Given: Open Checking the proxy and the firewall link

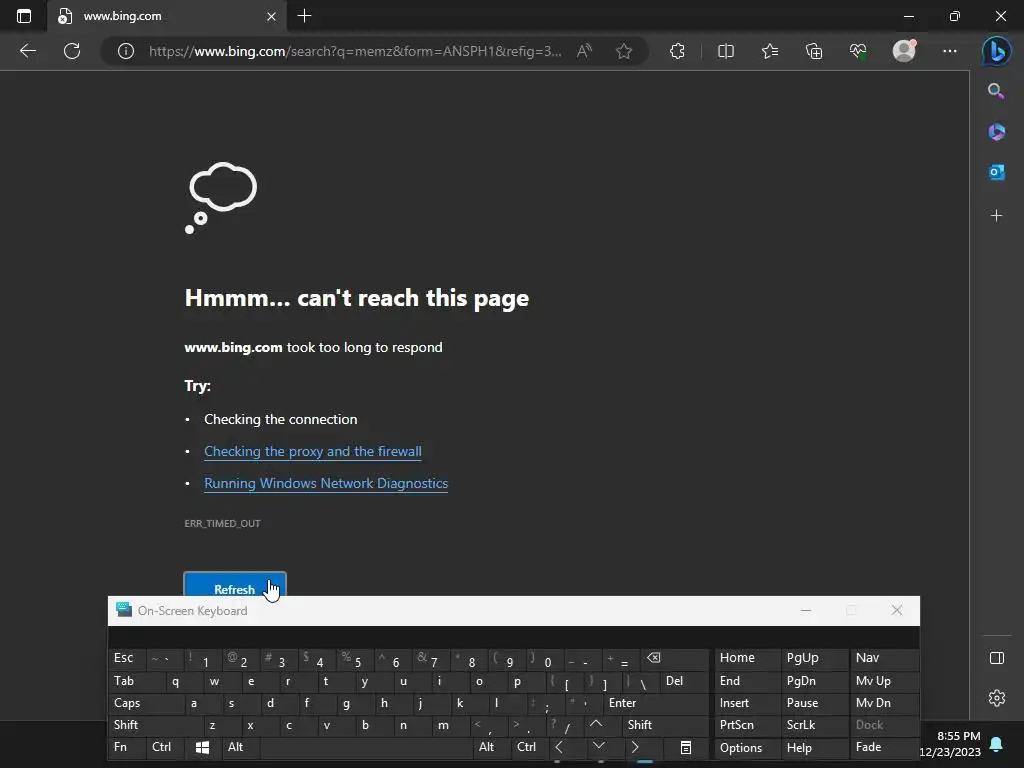Looking at the screenshot, I should 313,451.
